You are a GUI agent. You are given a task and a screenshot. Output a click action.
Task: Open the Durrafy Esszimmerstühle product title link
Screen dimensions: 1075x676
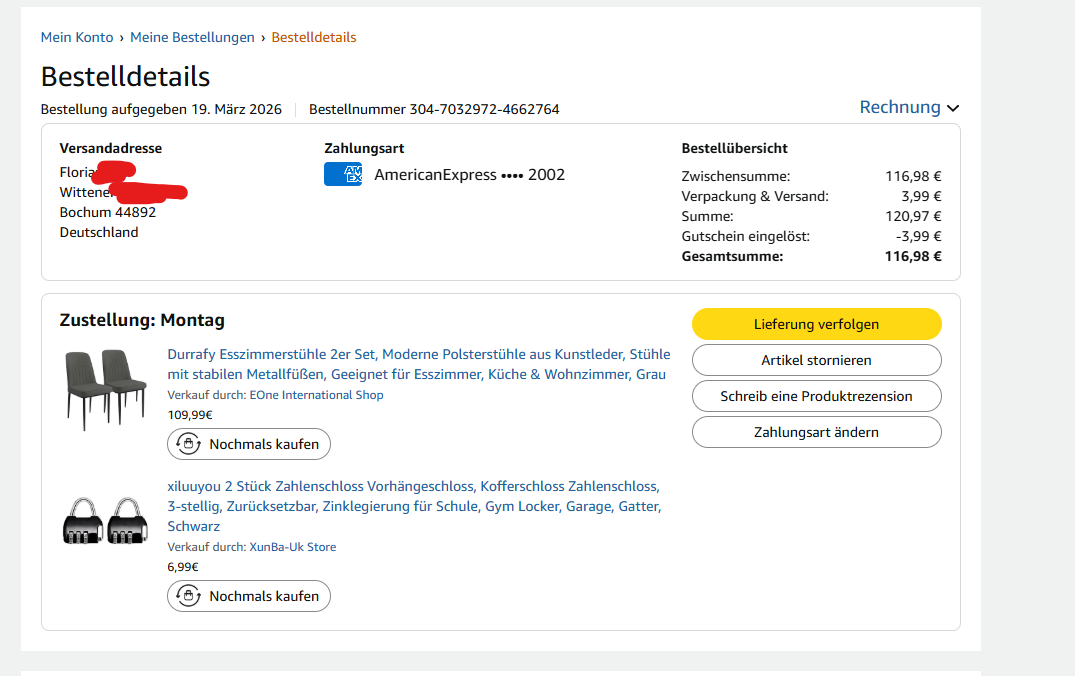point(418,364)
